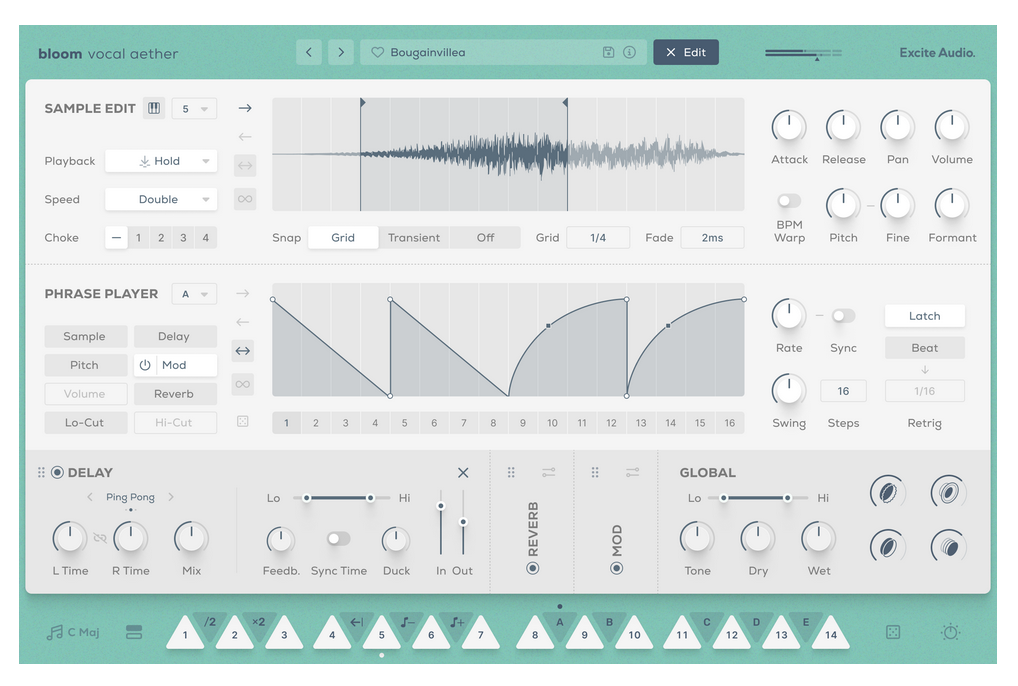The width and height of the screenshot is (1018, 686).
Task: Click the Fade 2ms field
Action: pos(712,238)
